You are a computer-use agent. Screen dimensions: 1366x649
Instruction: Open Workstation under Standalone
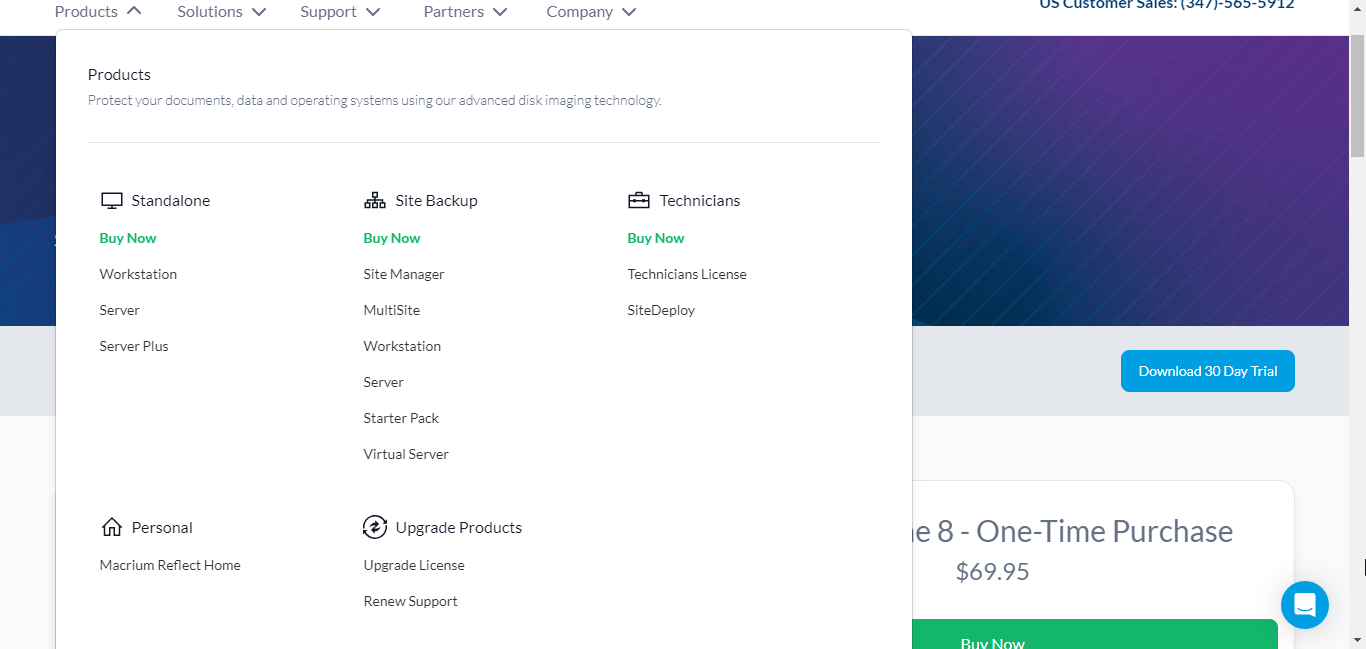click(x=138, y=274)
